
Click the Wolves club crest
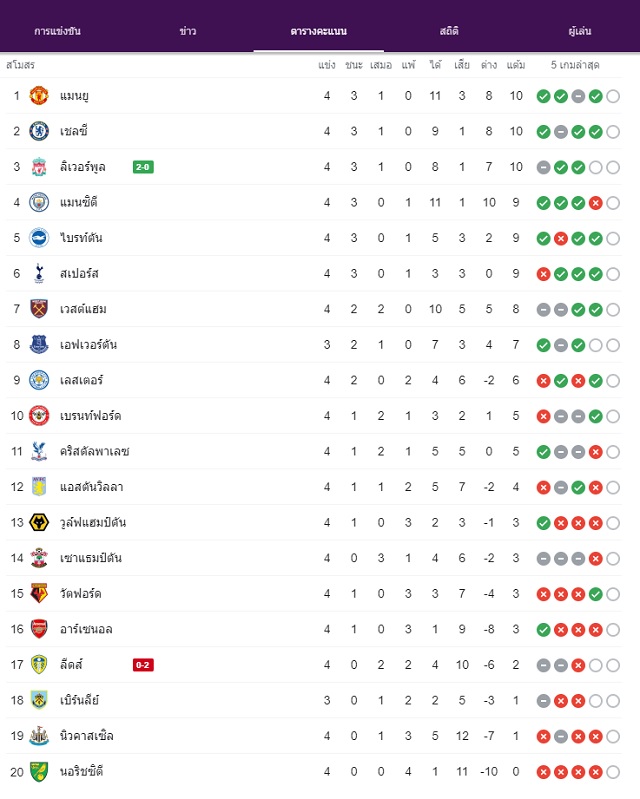[x=39, y=523]
